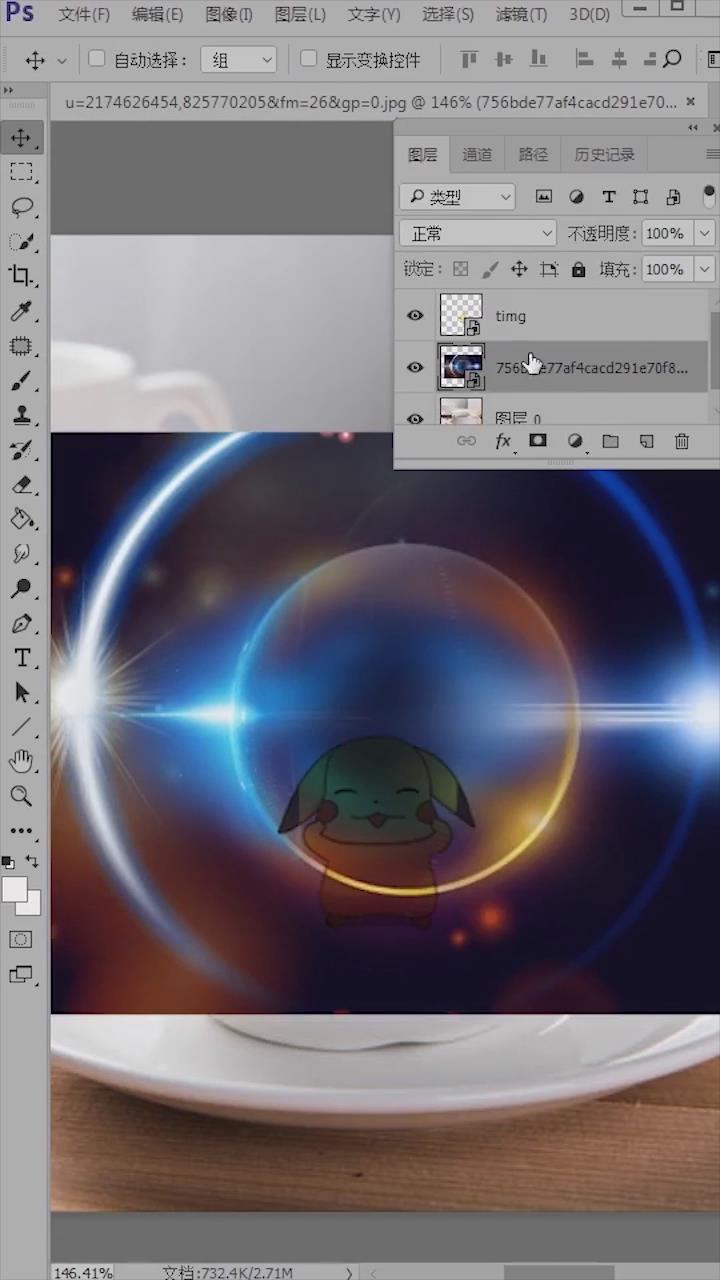
Task: Reset default foreground and background colors
Action: tap(8, 861)
